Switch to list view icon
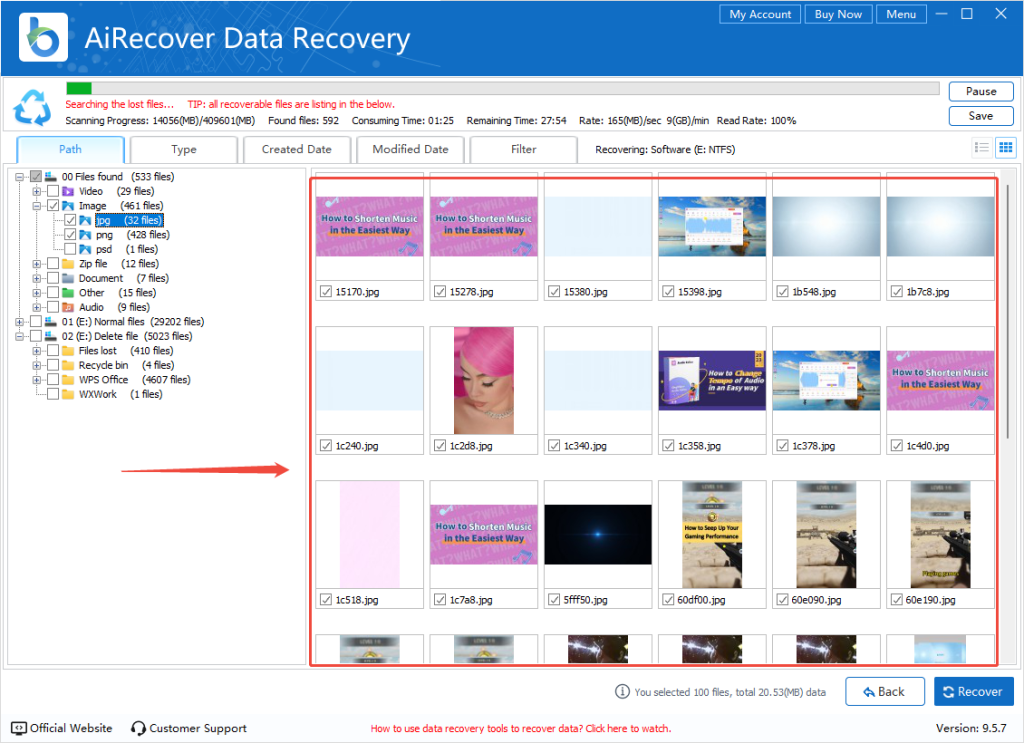 tap(982, 148)
